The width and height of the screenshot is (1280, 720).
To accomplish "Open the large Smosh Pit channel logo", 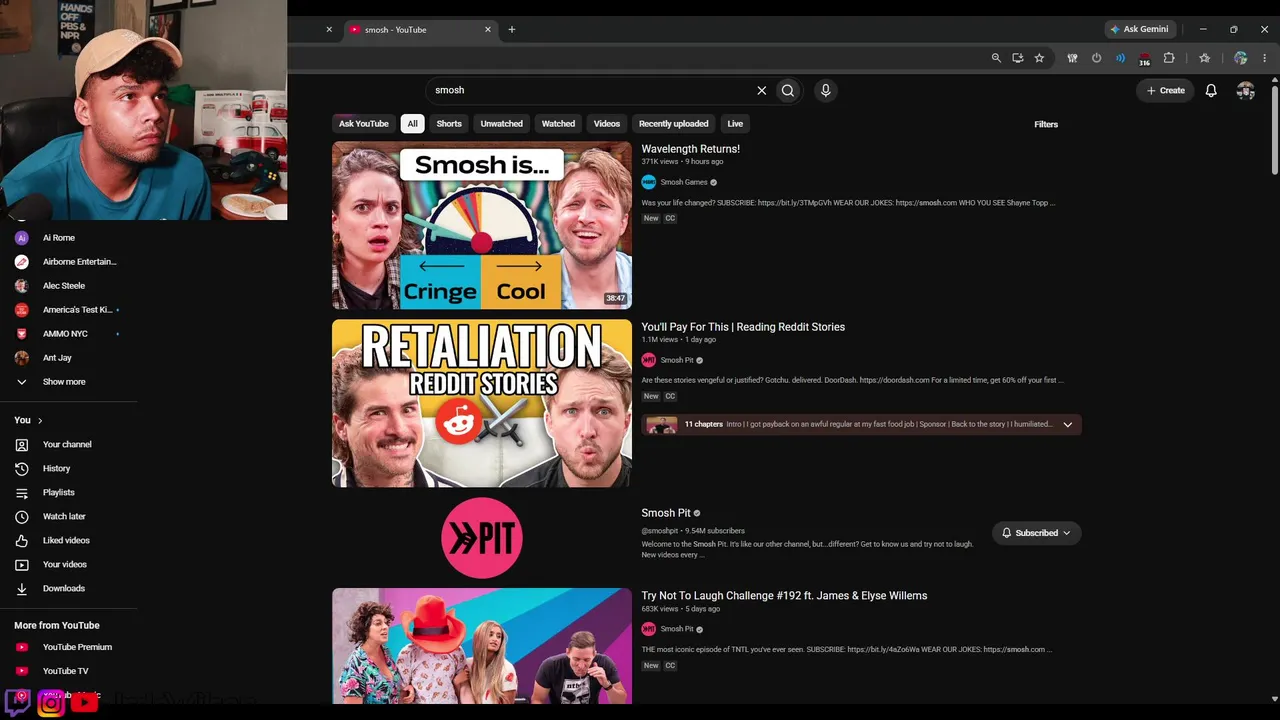I will click(482, 537).
